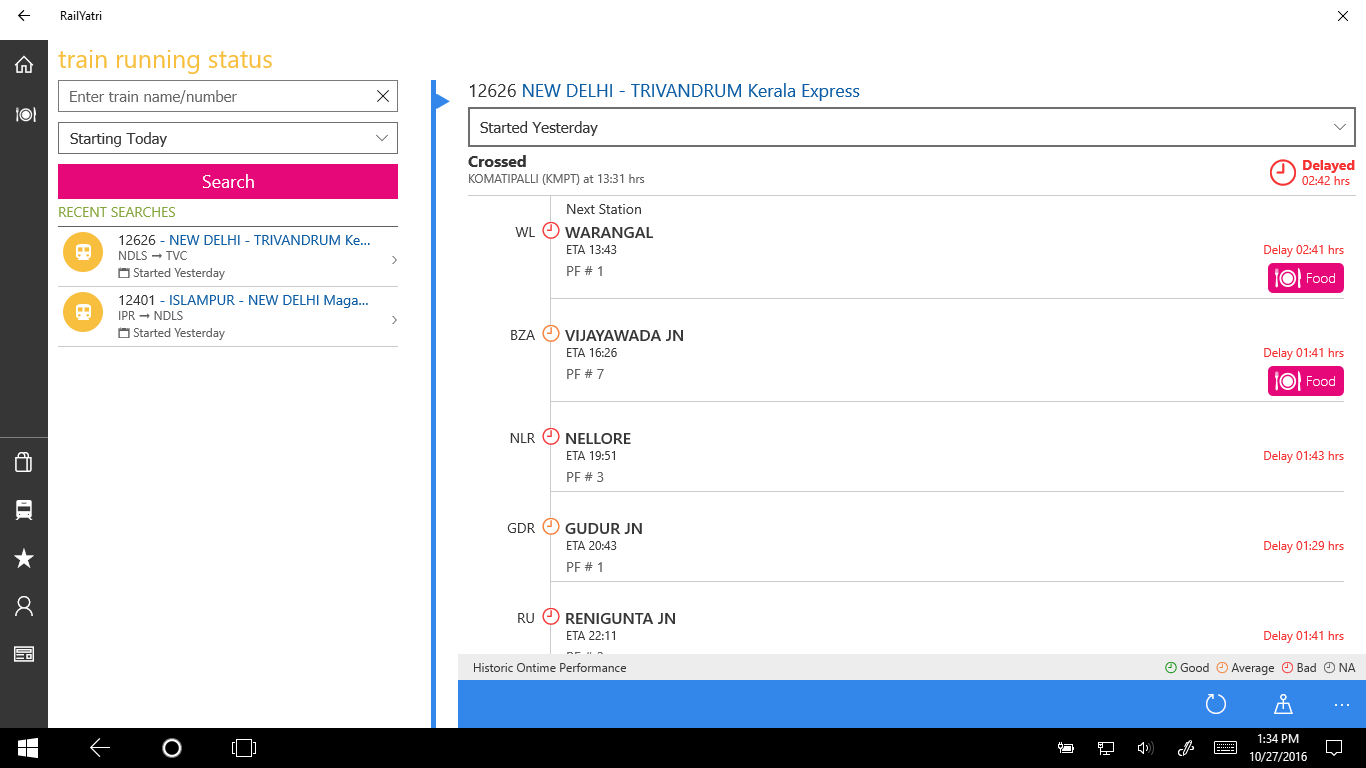Open the Started Yesterday dropdown
The image size is (1366, 768).
click(912, 127)
